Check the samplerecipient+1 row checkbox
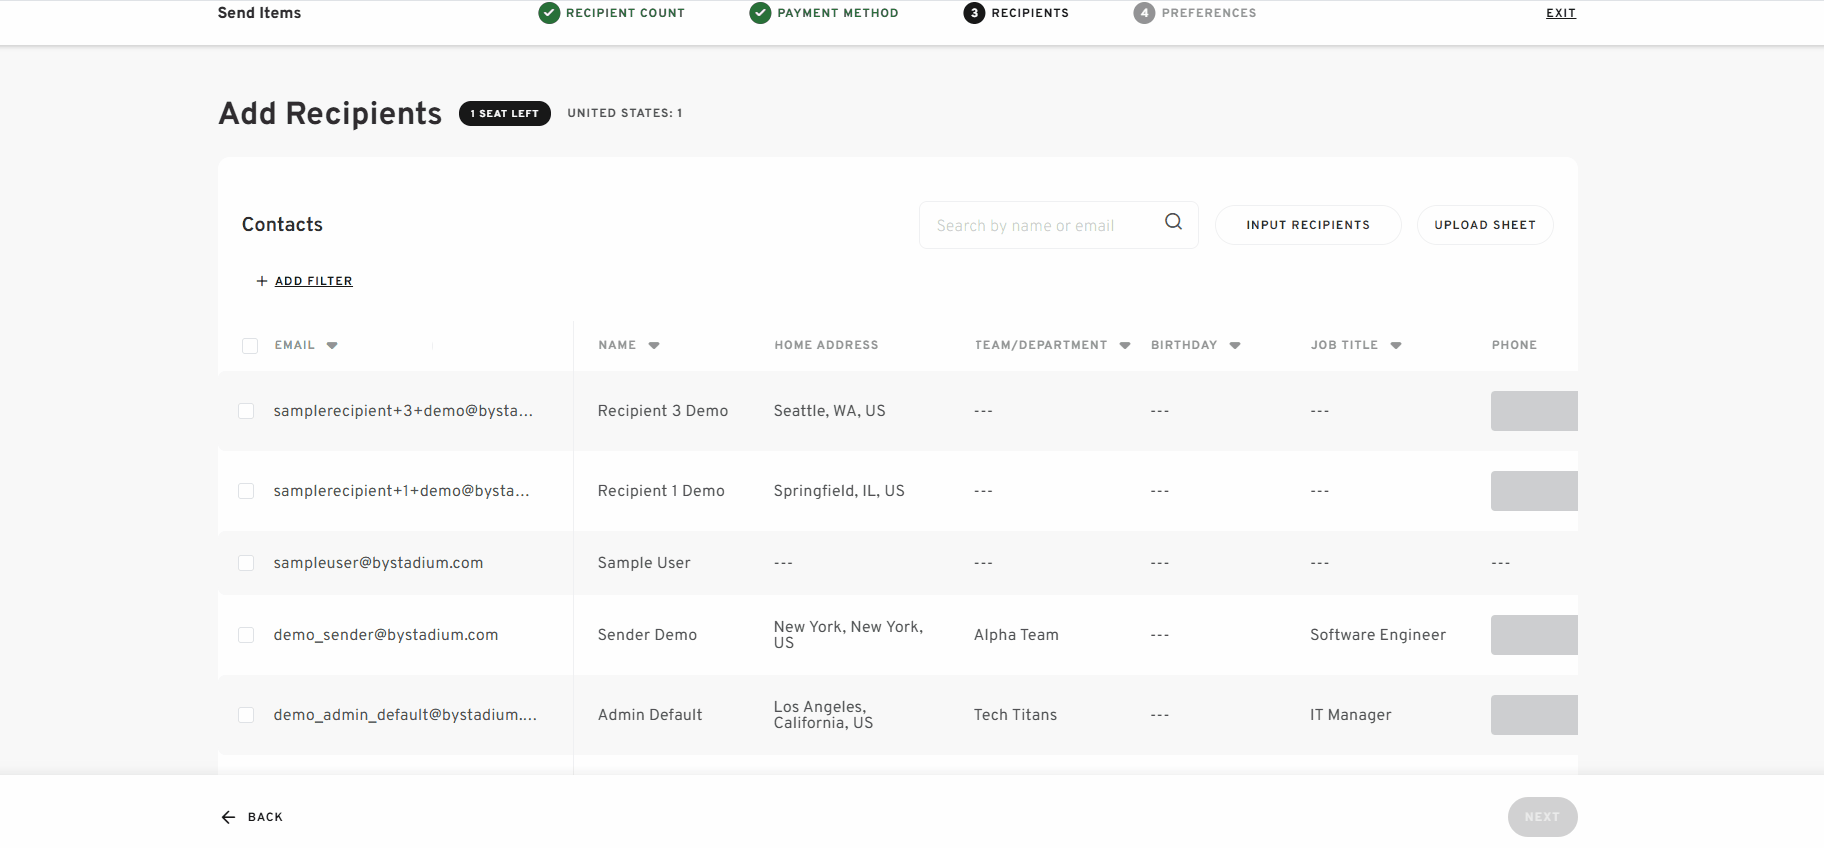 (x=246, y=491)
